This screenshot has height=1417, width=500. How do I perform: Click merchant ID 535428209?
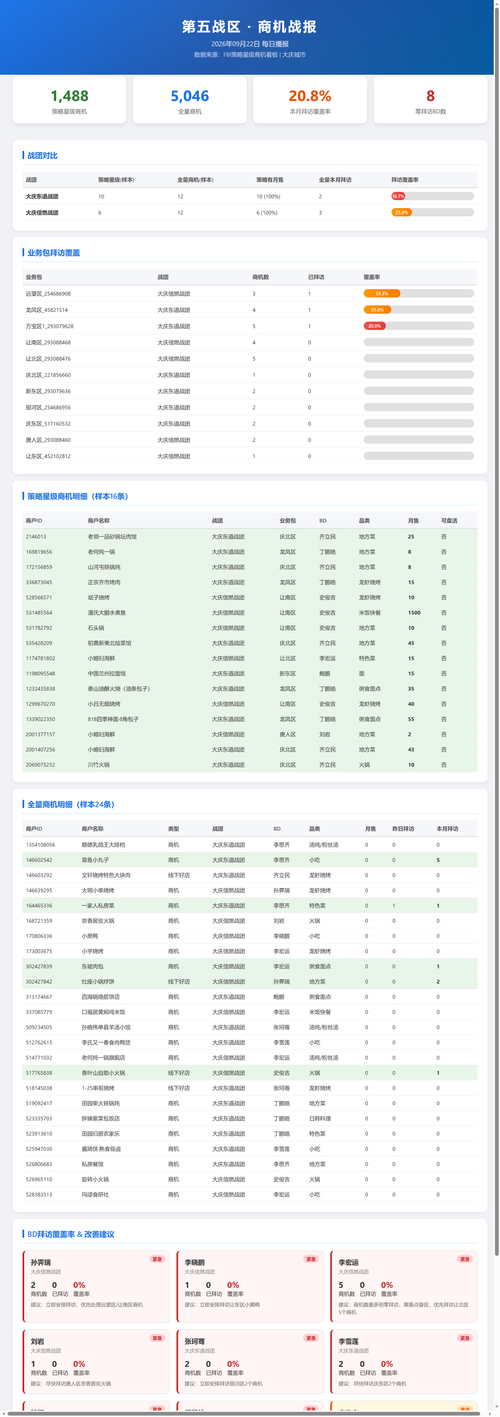pos(39,642)
